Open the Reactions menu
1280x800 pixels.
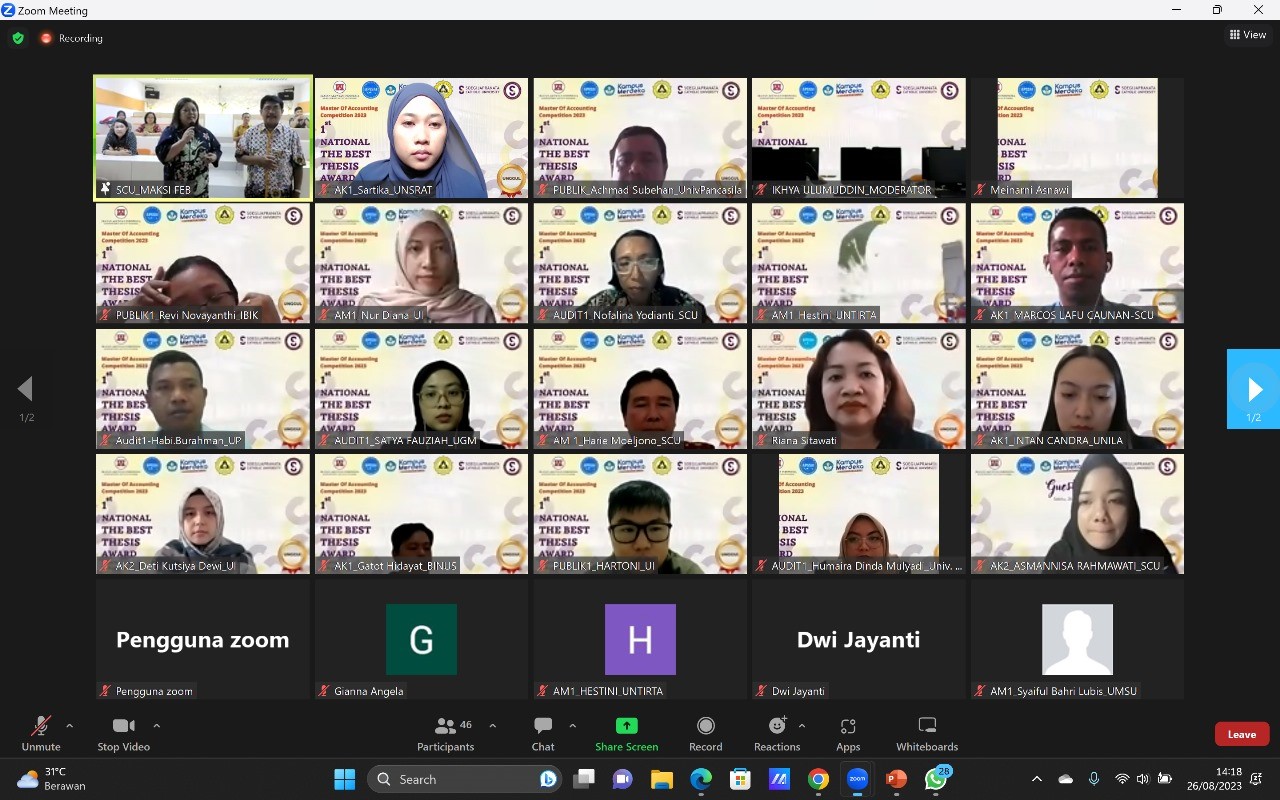tap(776, 727)
